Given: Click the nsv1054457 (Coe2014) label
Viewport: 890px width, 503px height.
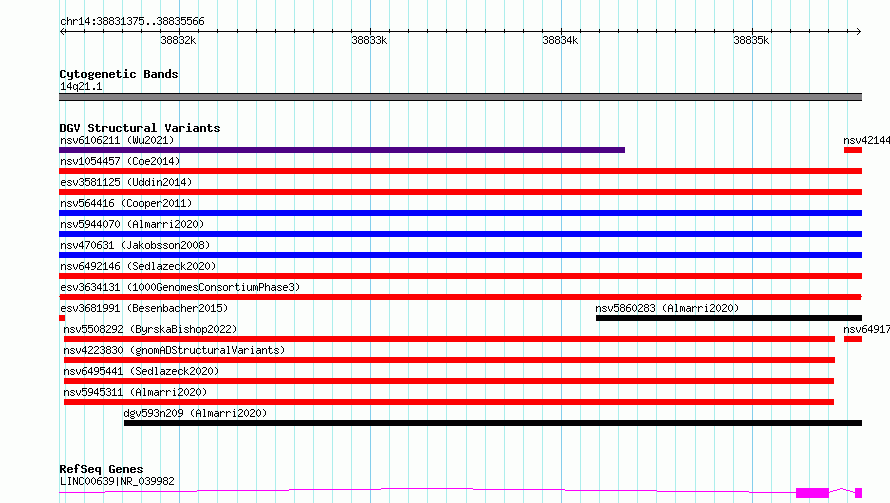Looking at the screenshot, I should click(120, 161).
